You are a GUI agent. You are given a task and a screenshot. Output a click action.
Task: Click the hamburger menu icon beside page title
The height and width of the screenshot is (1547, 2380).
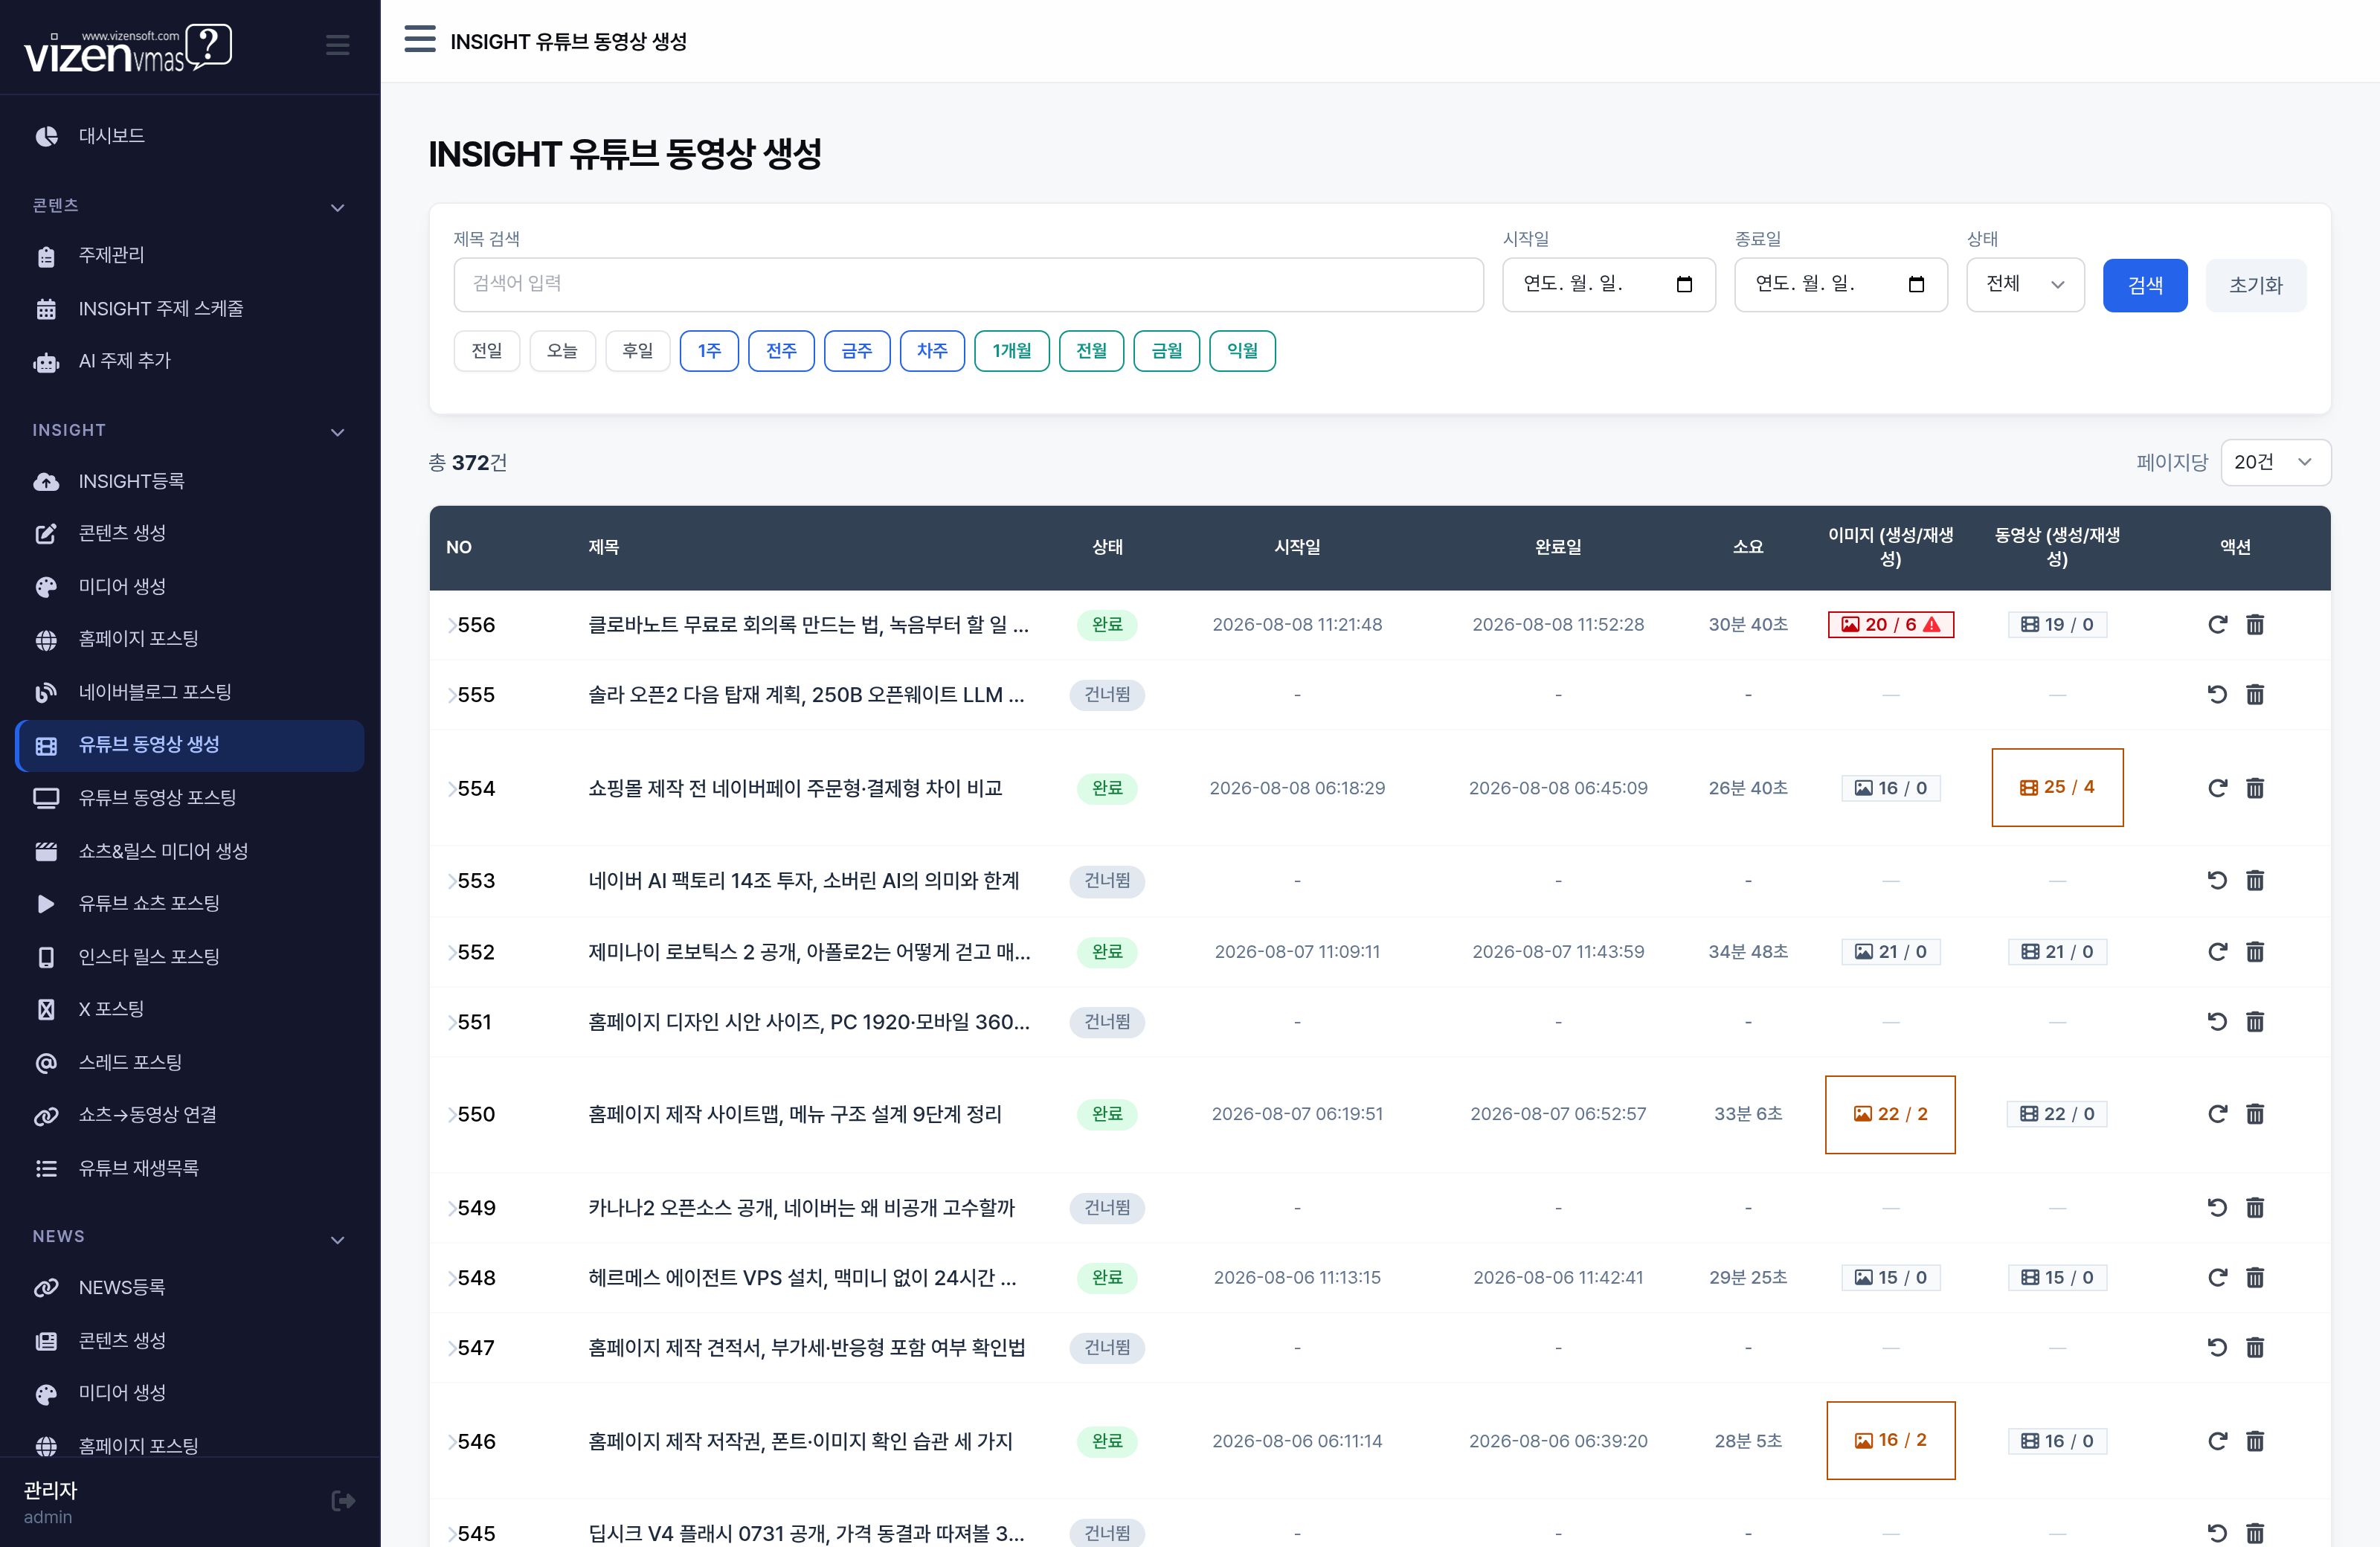(420, 40)
